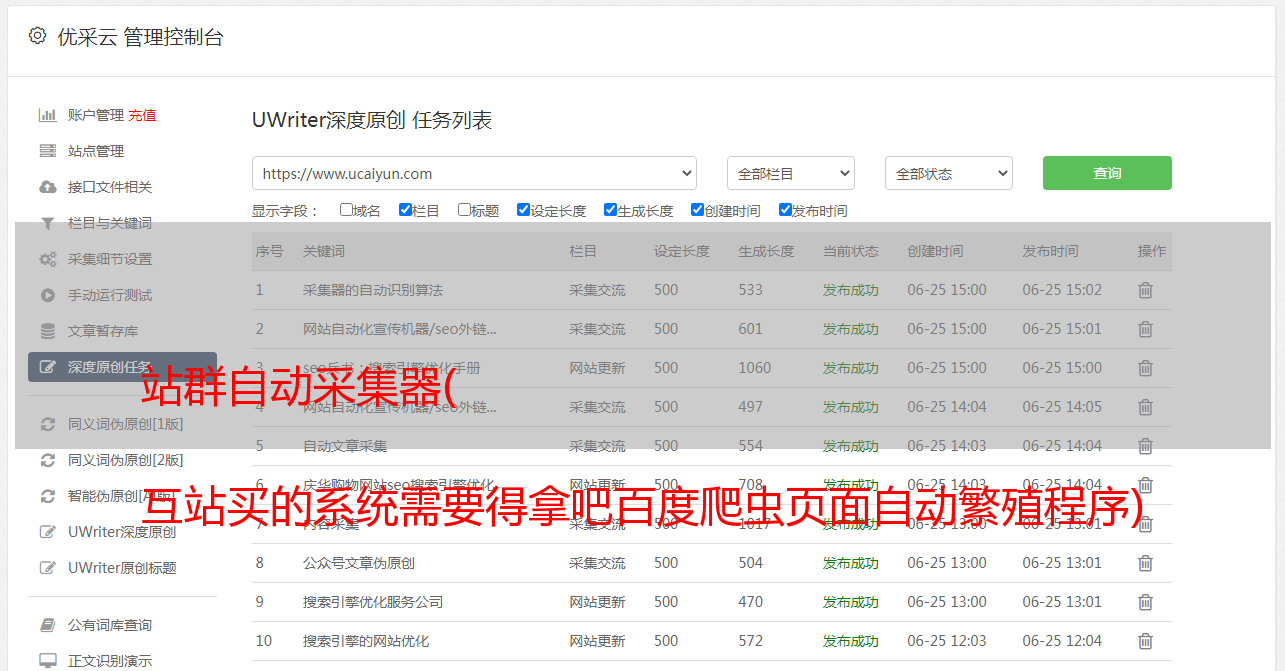Delete row 9 搜索引擎优化服务公司
Screen dimensions: 1285x671
coord(1145,602)
